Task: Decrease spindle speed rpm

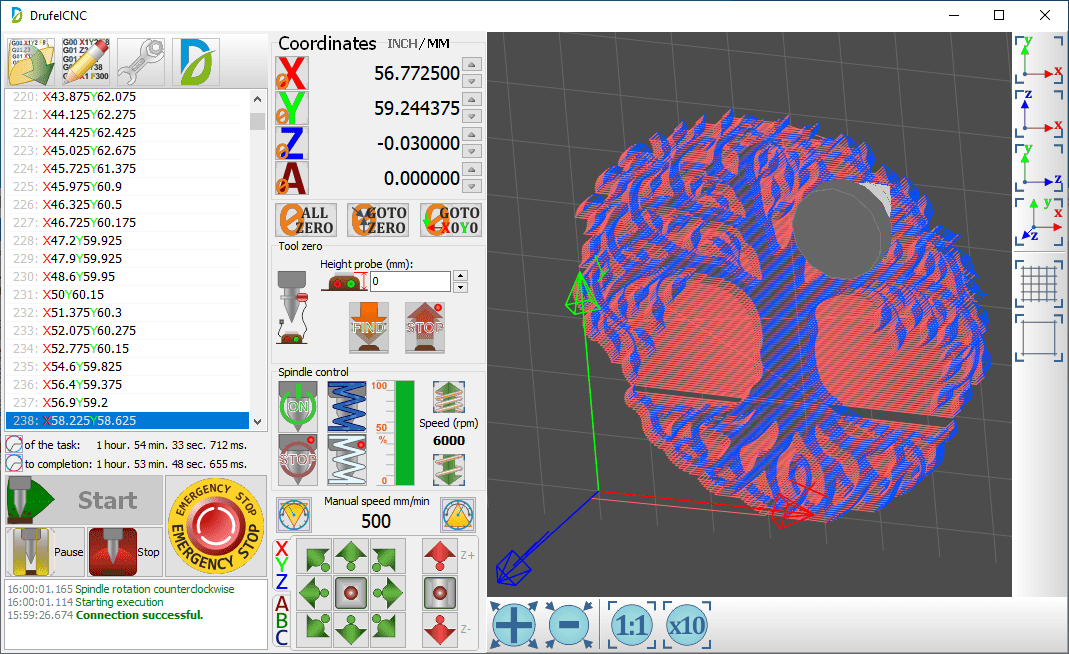Action: pos(449,469)
